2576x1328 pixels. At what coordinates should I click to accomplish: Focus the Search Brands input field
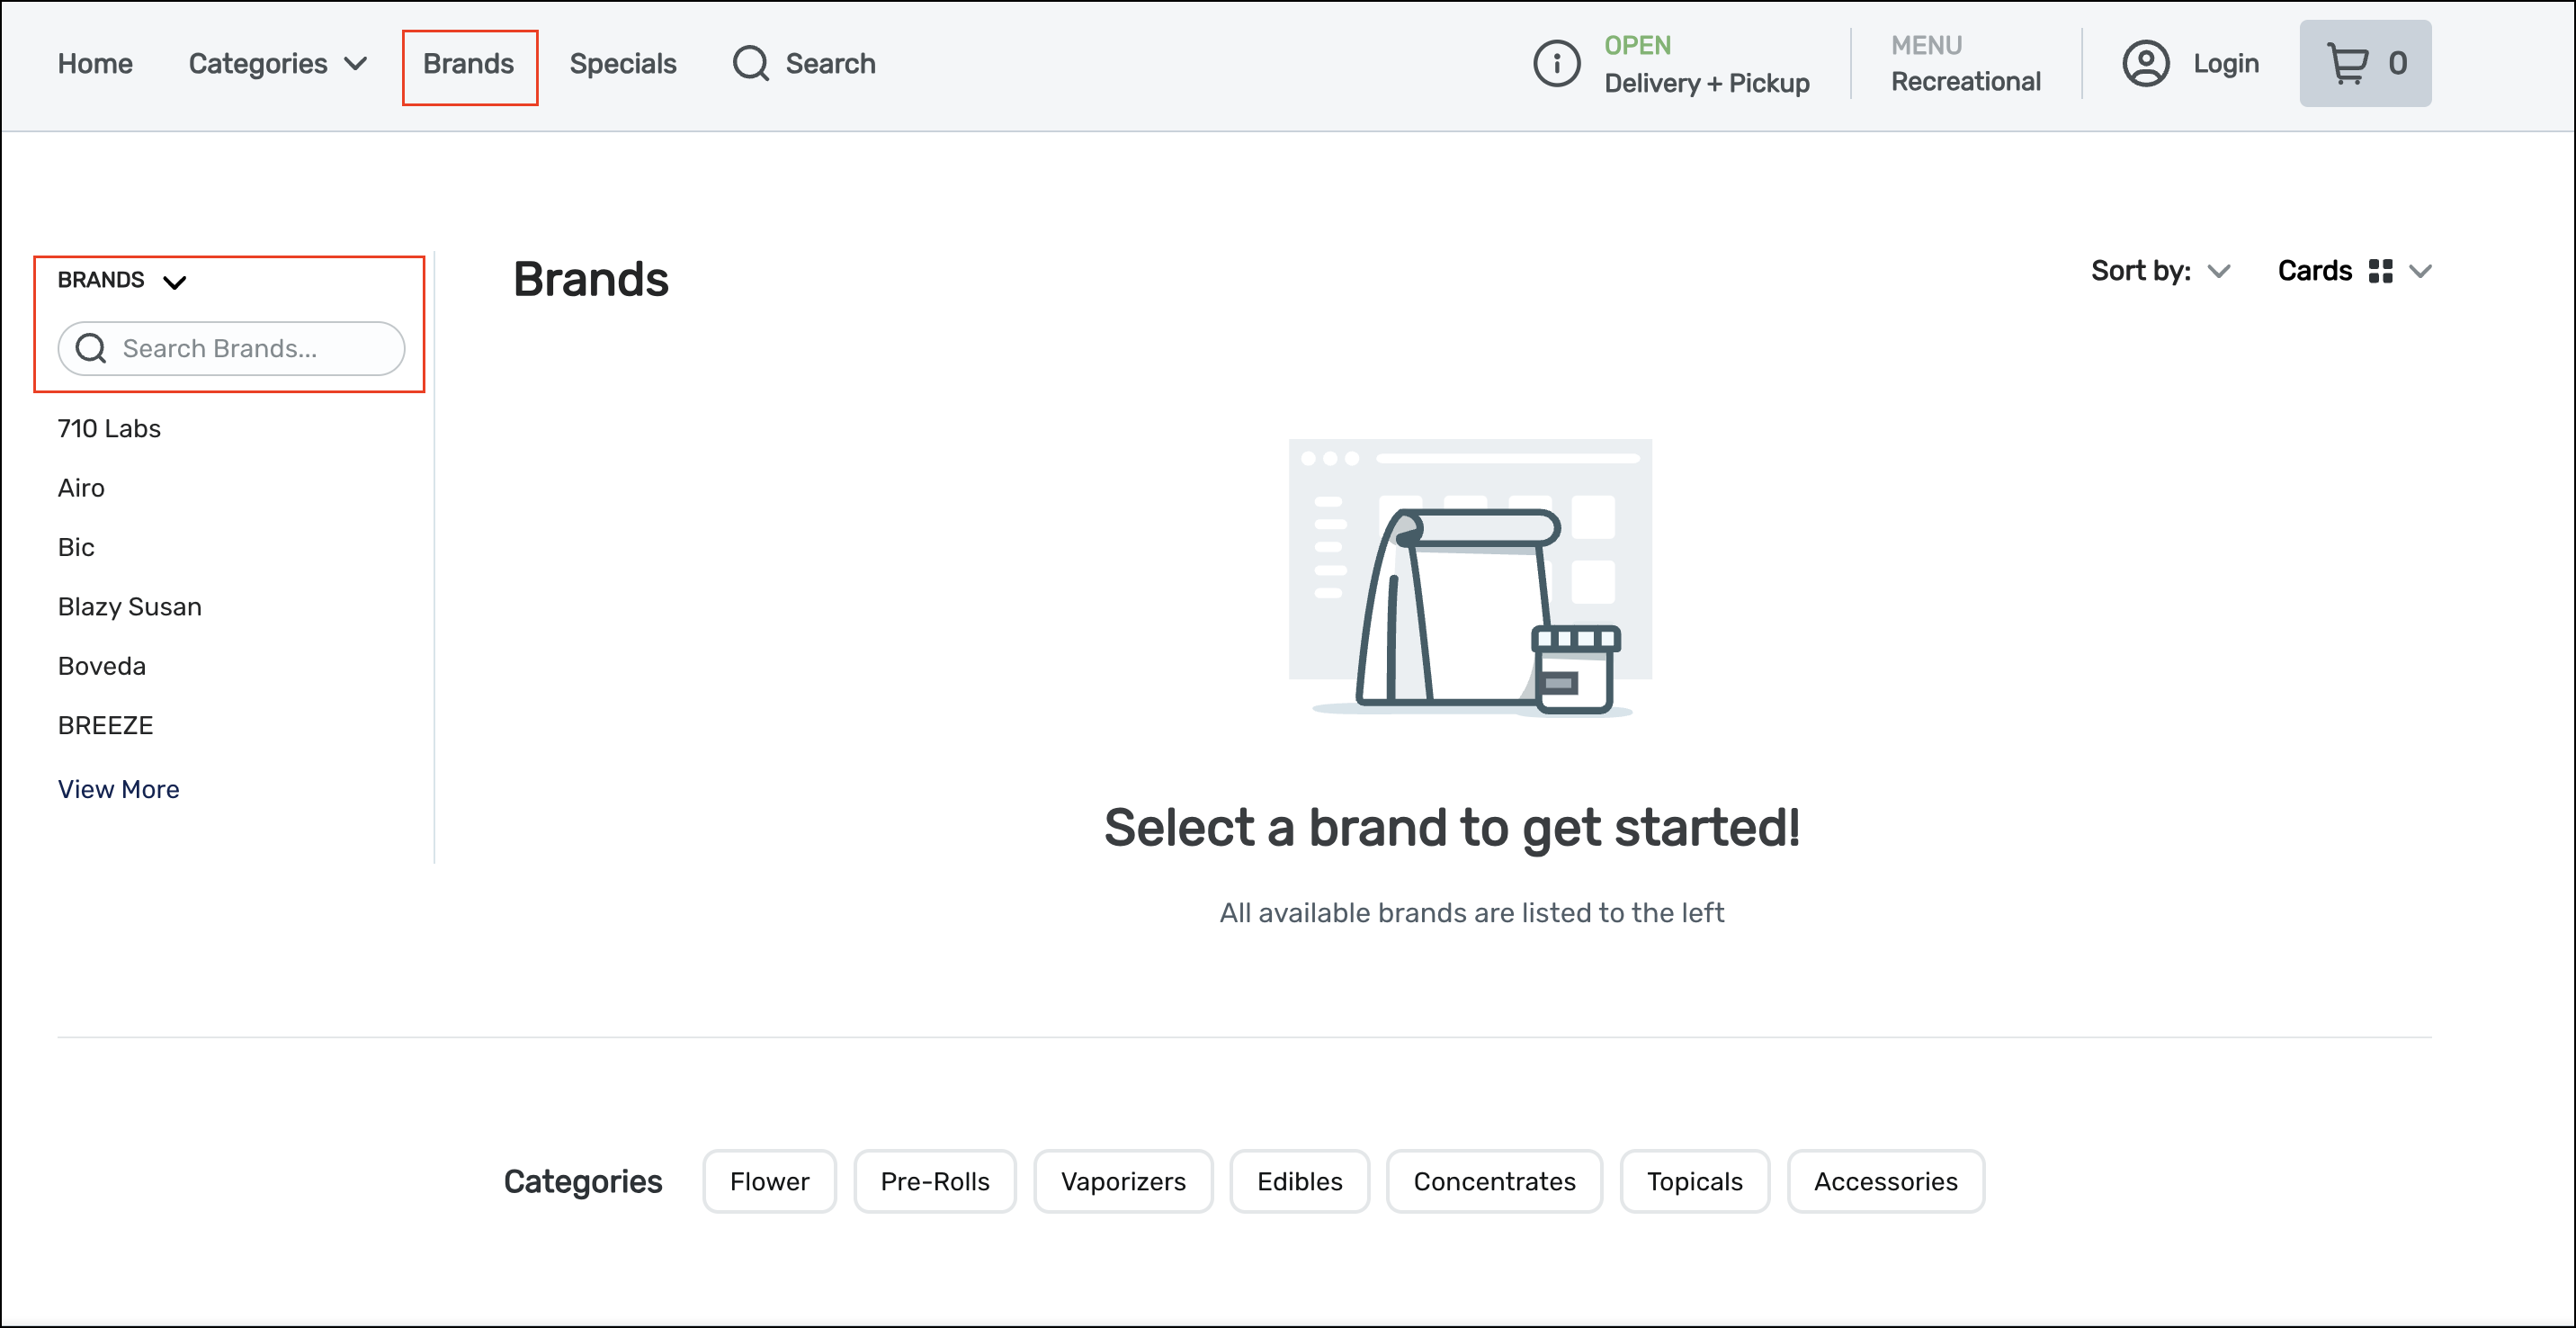[231, 348]
